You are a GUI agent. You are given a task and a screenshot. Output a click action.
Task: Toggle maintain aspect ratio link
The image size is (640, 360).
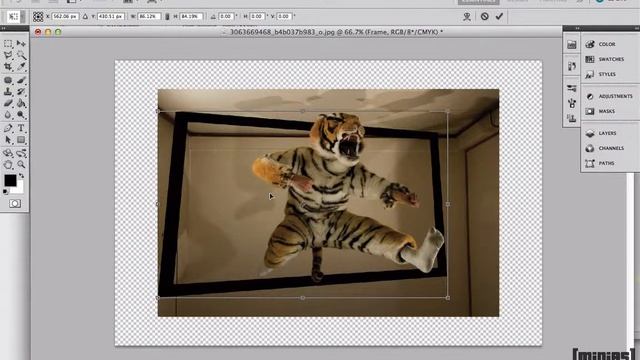[167, 16]
